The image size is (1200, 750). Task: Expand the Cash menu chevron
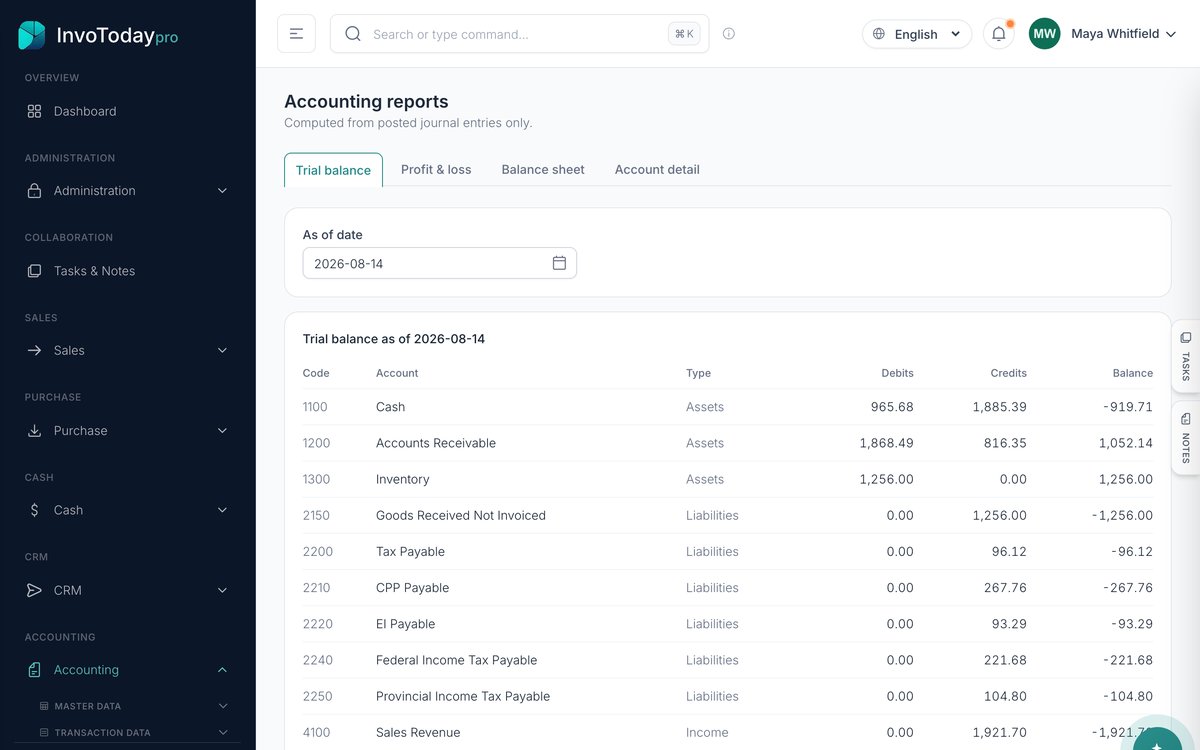222,510
